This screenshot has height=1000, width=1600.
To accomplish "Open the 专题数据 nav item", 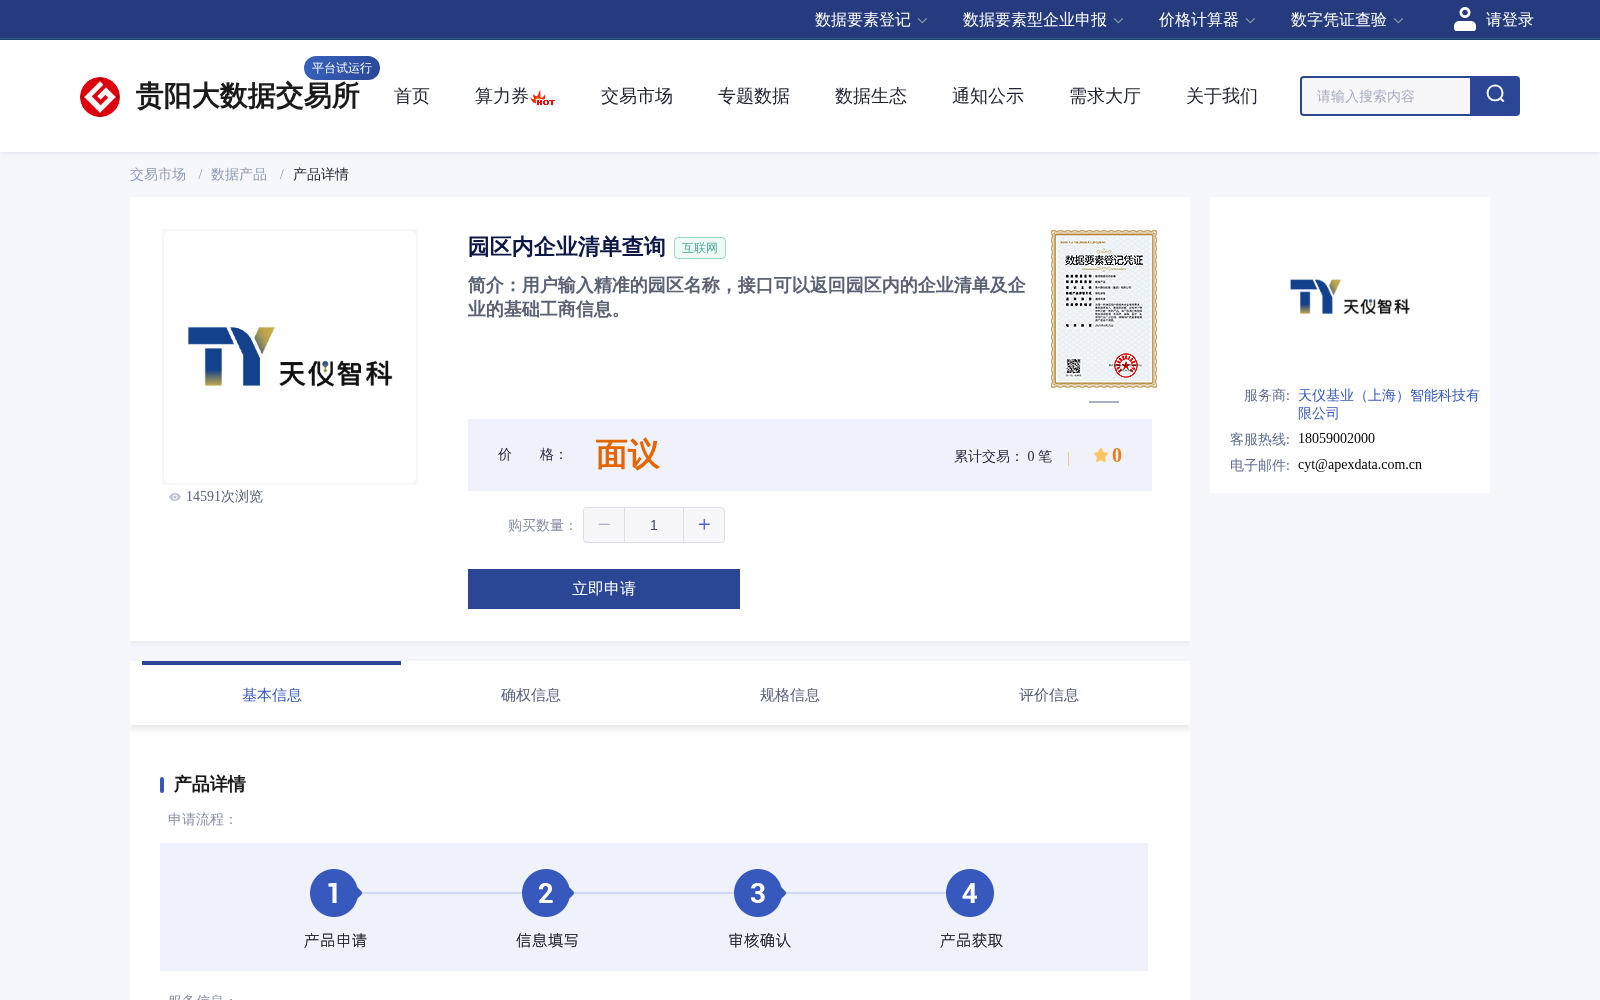I will coord(754,96).
